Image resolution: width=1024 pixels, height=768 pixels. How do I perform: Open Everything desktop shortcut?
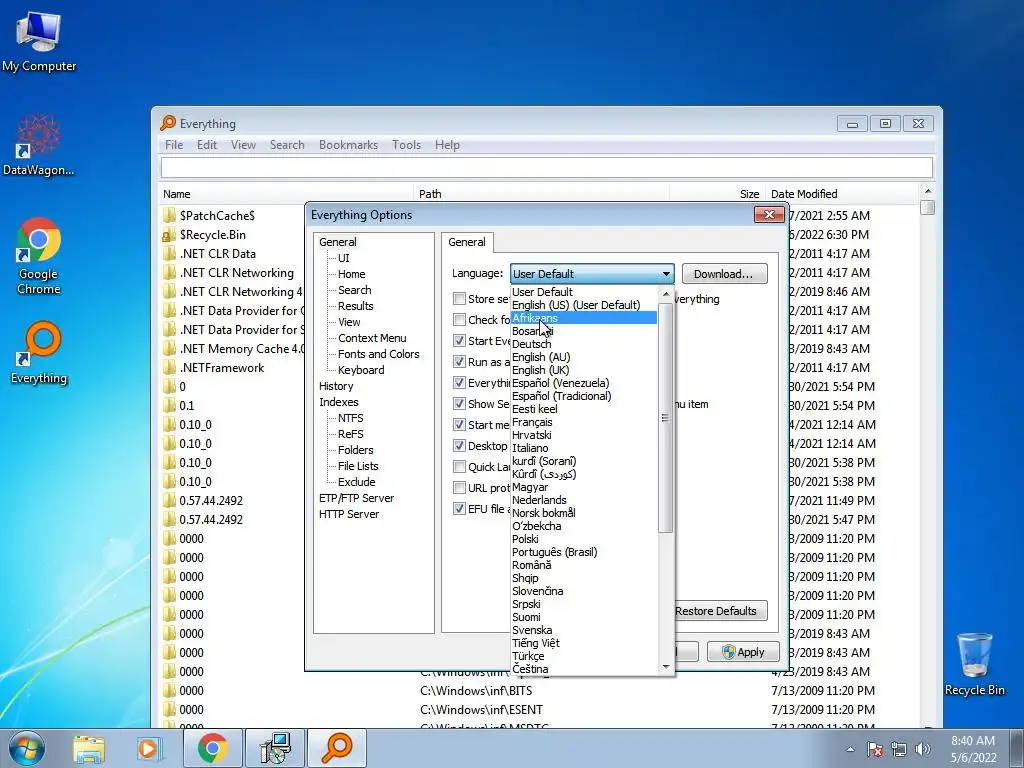[39, 353]
